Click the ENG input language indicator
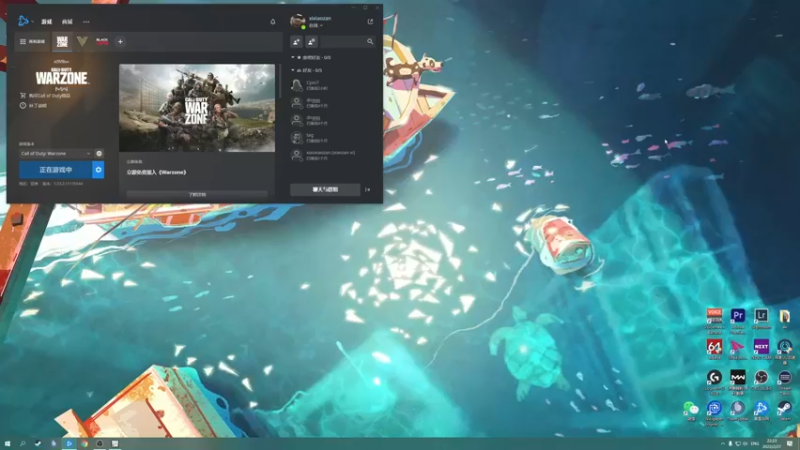The width and height of the screenshot is (800, 450). pos(755,444)
